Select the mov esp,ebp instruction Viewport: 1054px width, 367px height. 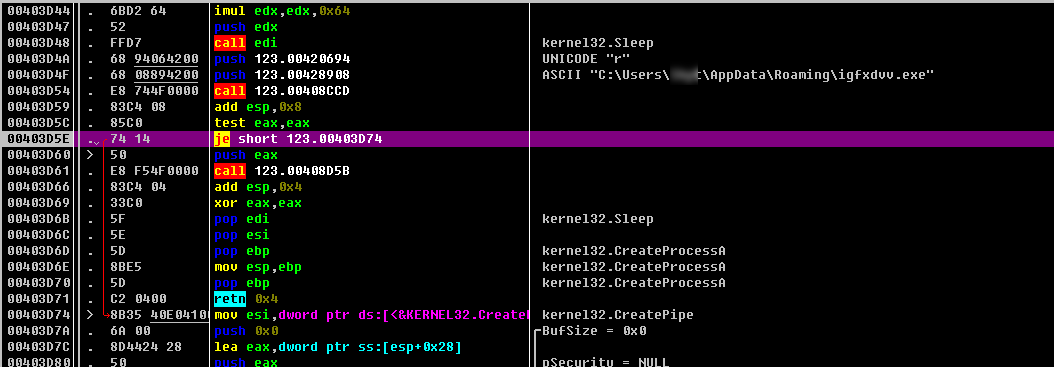(x=258, y=267)
